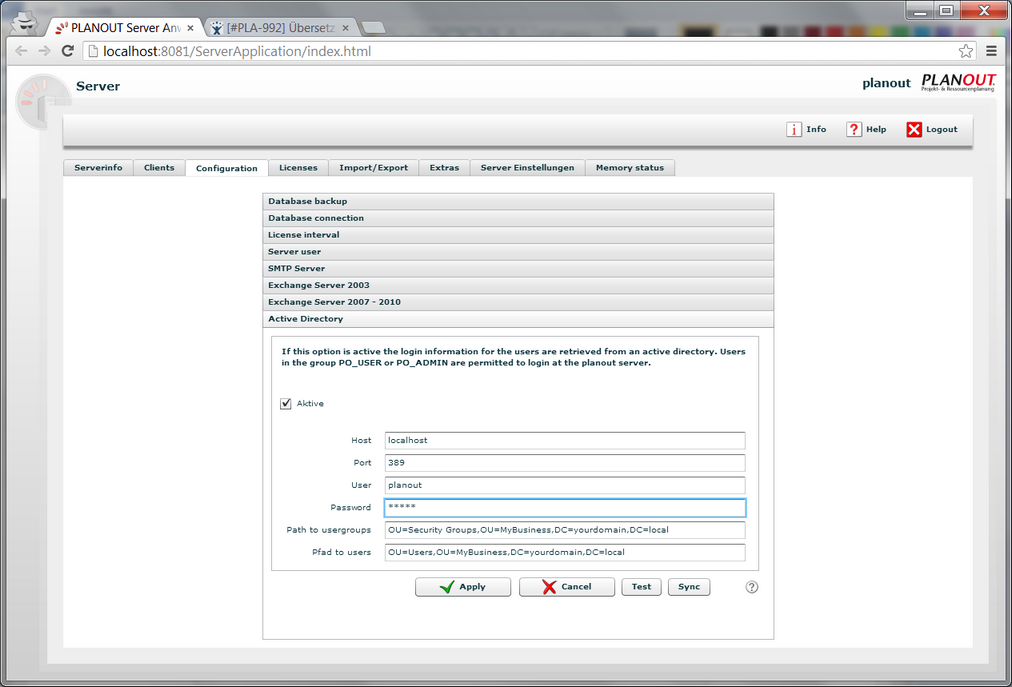Image resolution: width=1012 pixels, height=687 pixels.
Task: Click the 'planout' username text in header
Action: click(886, 83)
